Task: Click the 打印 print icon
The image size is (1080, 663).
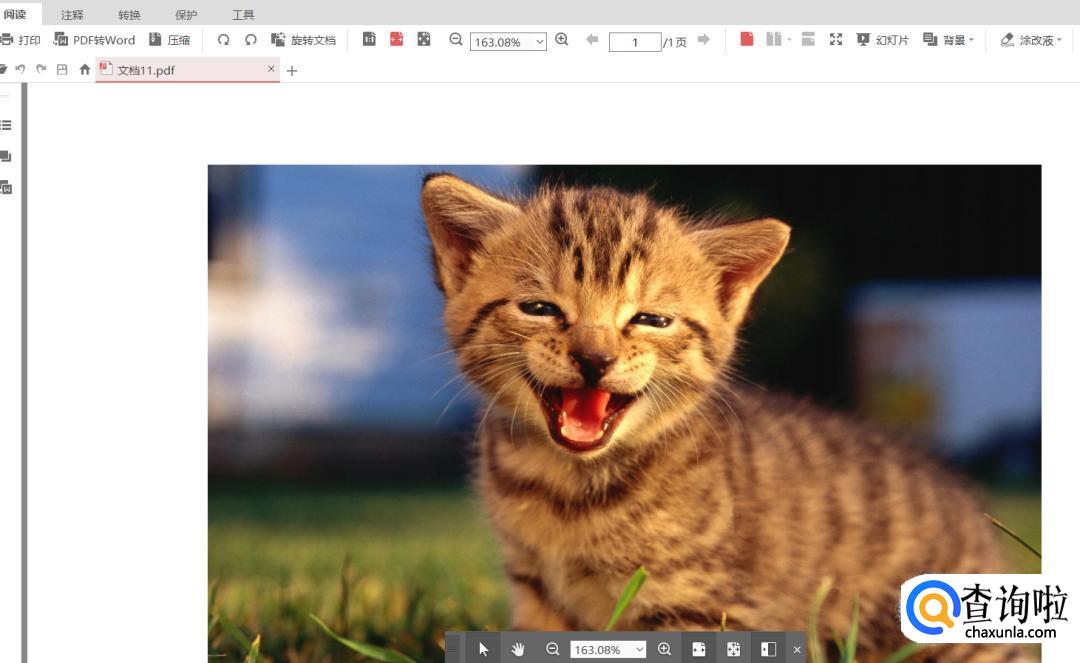Action: (x=7, y=40)
